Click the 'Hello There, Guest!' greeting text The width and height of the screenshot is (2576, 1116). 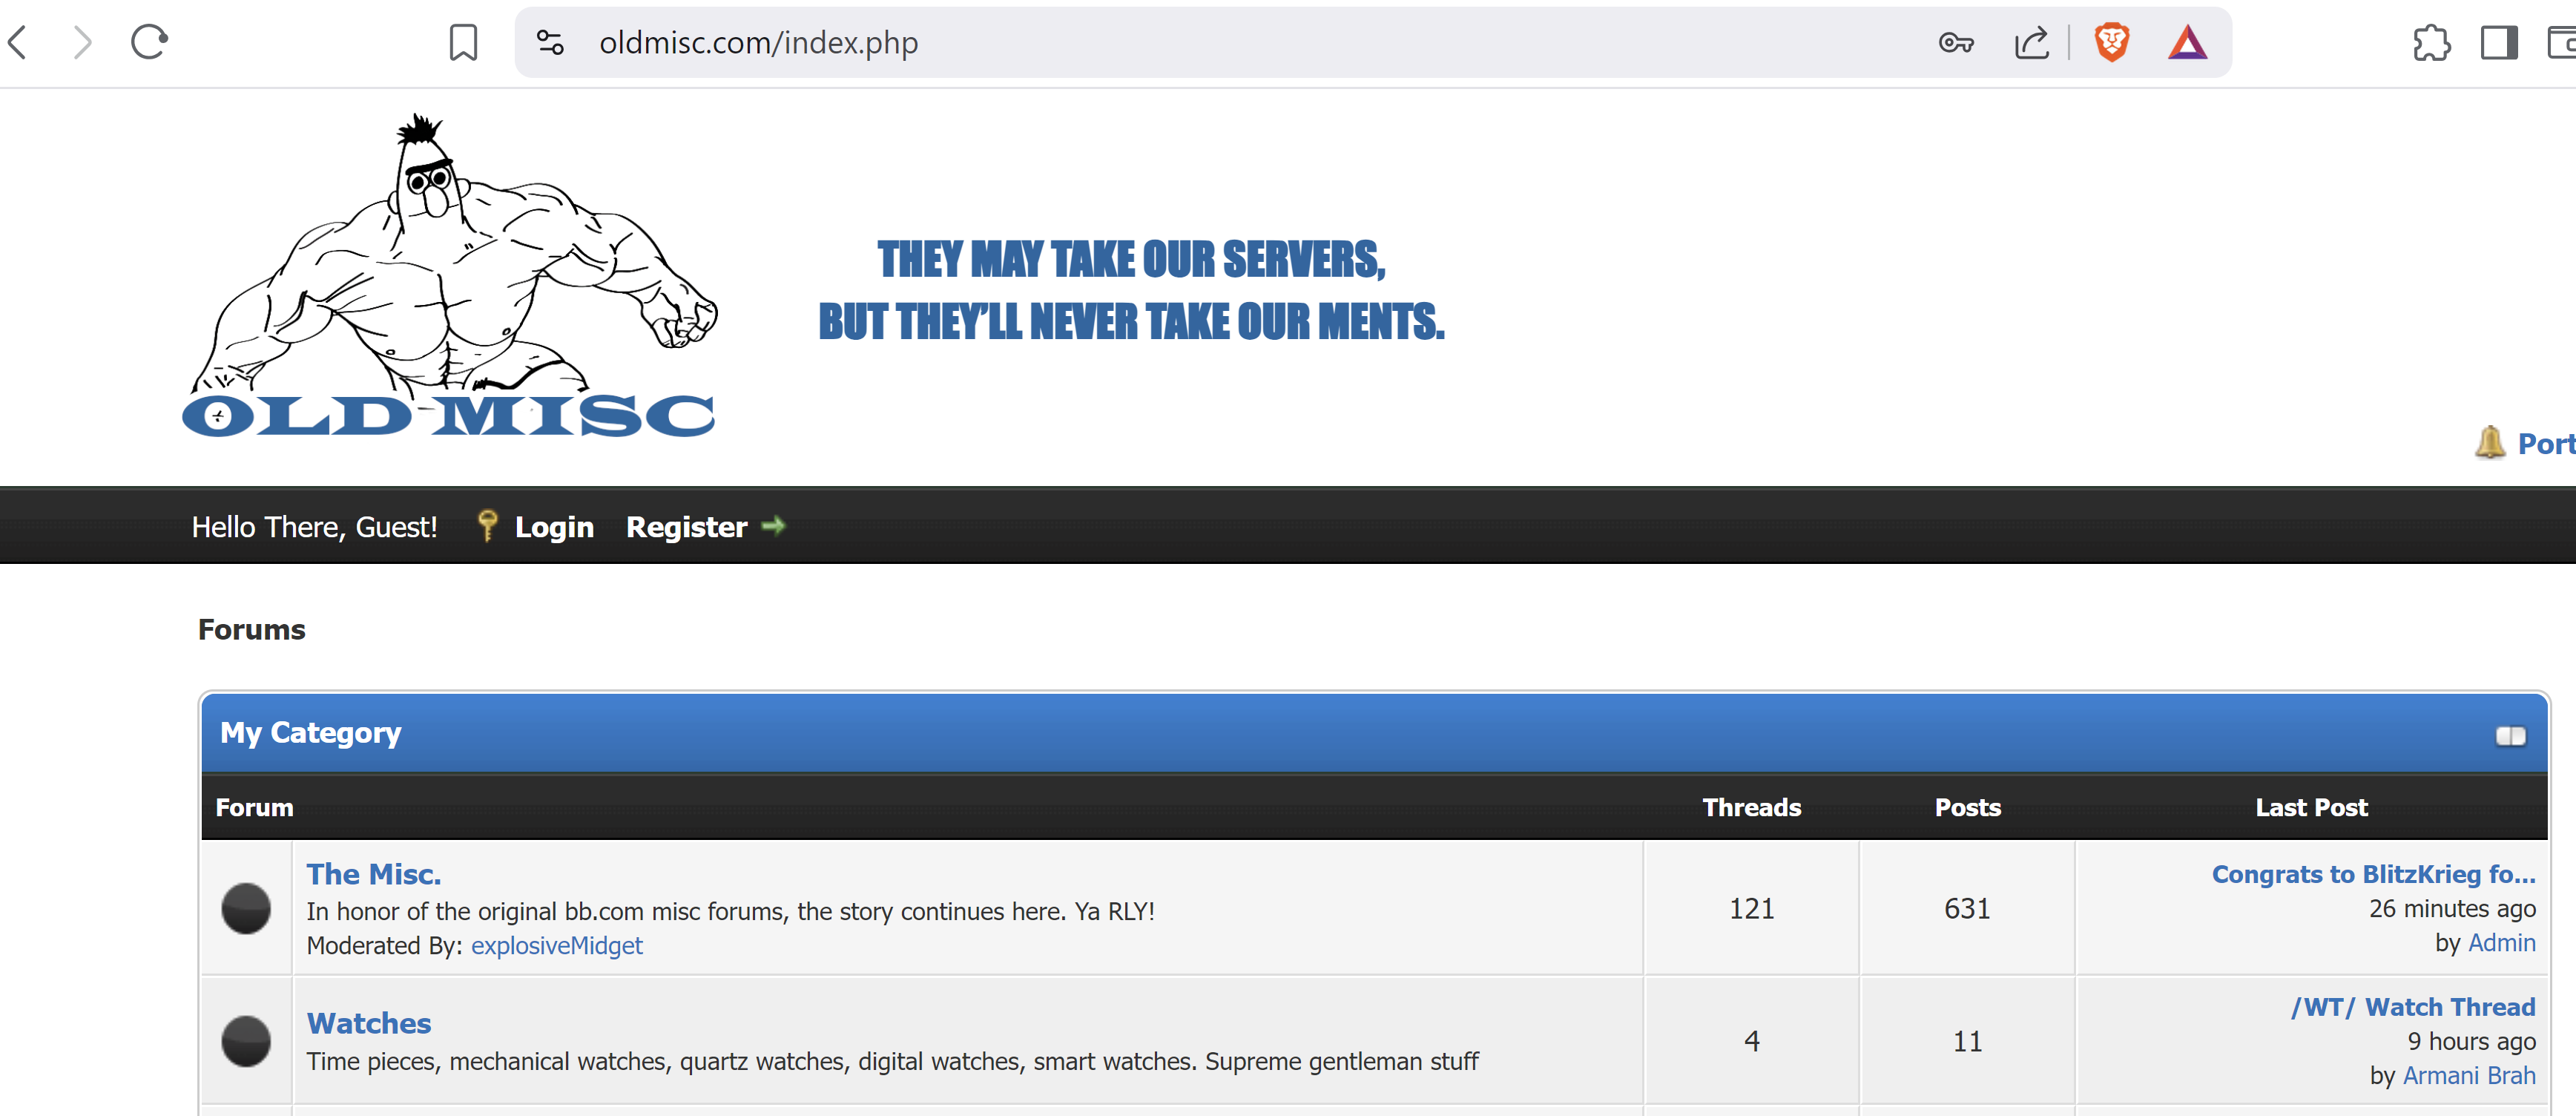(314, 527)
